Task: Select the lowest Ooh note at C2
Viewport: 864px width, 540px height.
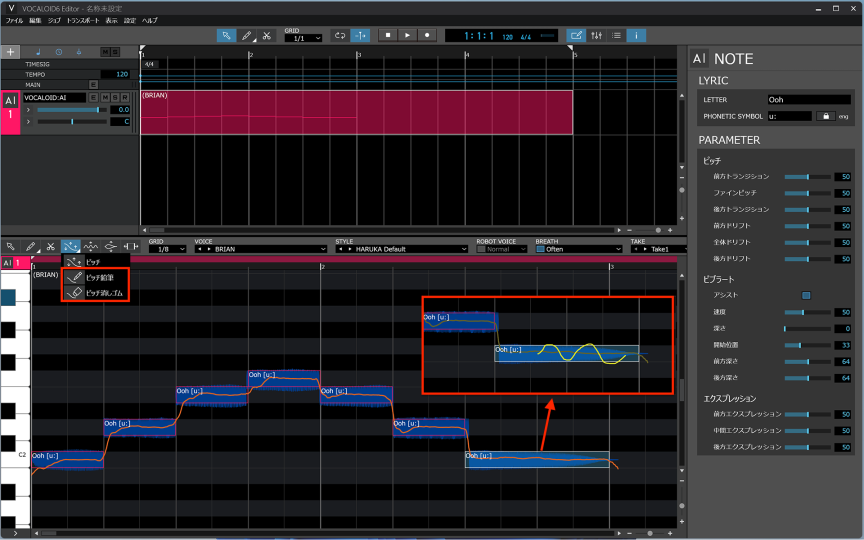Action: (x=67, y=460)
